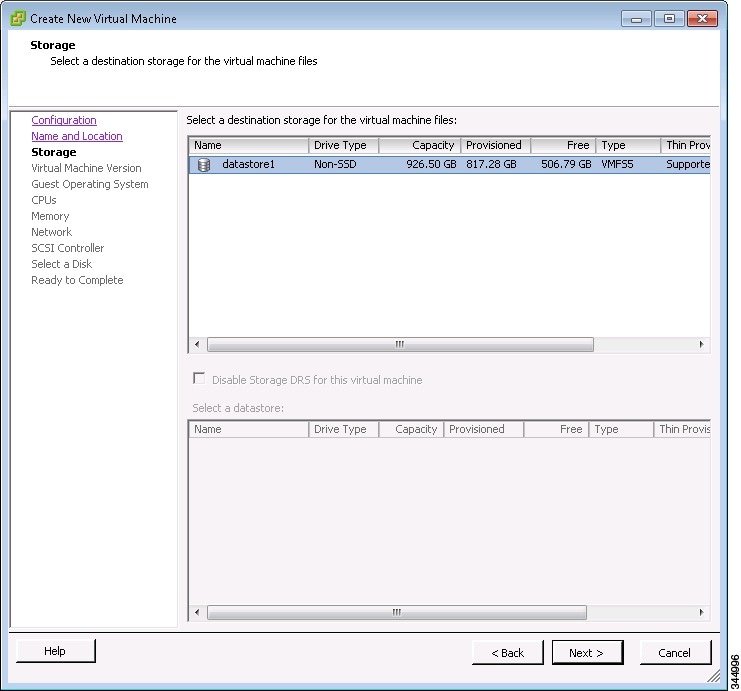Viewport: 741px width, 691px height.
Task: Sort upper table by Type column
Action: tap(628, 145)
